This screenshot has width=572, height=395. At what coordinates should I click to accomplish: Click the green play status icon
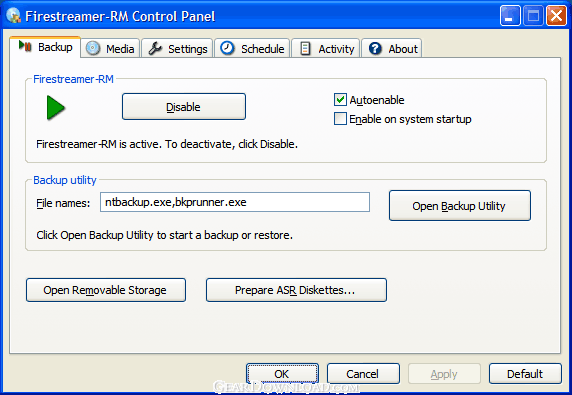pyautogui.click(x=56, y=108)
